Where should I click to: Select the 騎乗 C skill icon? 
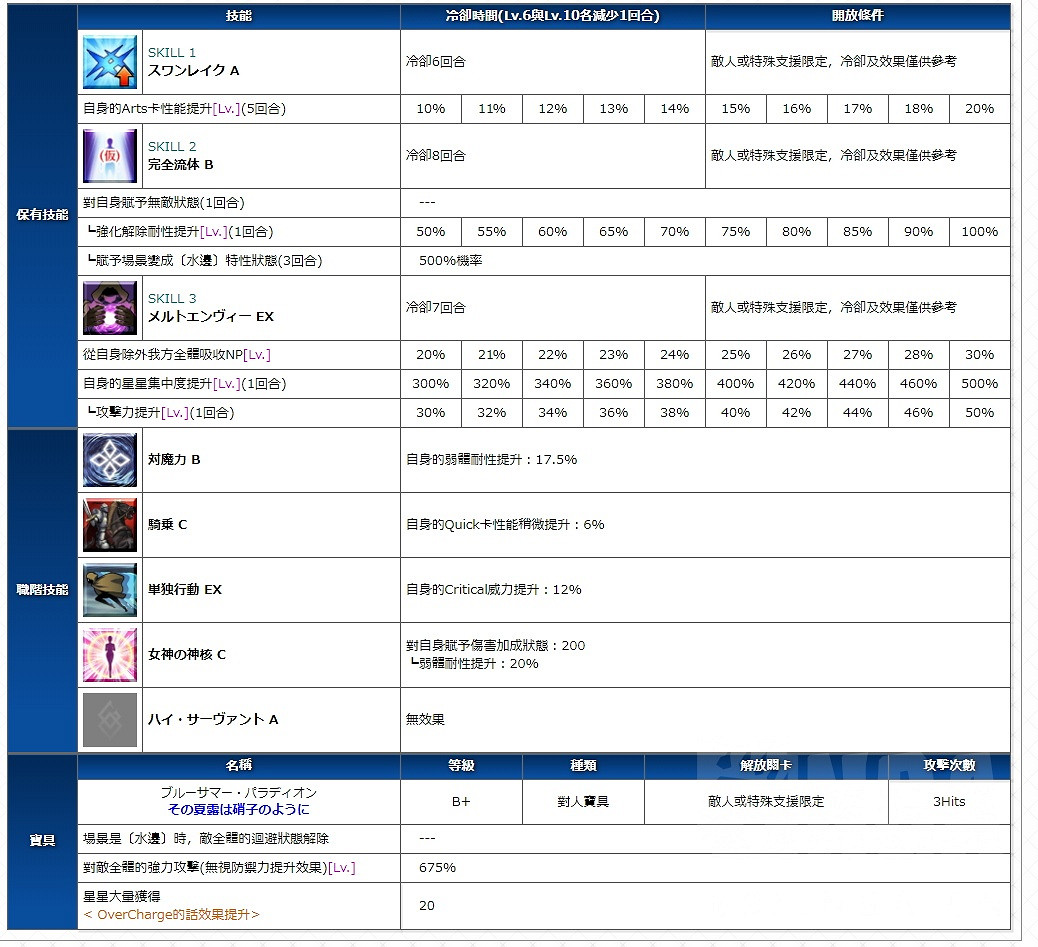(109, 525)
